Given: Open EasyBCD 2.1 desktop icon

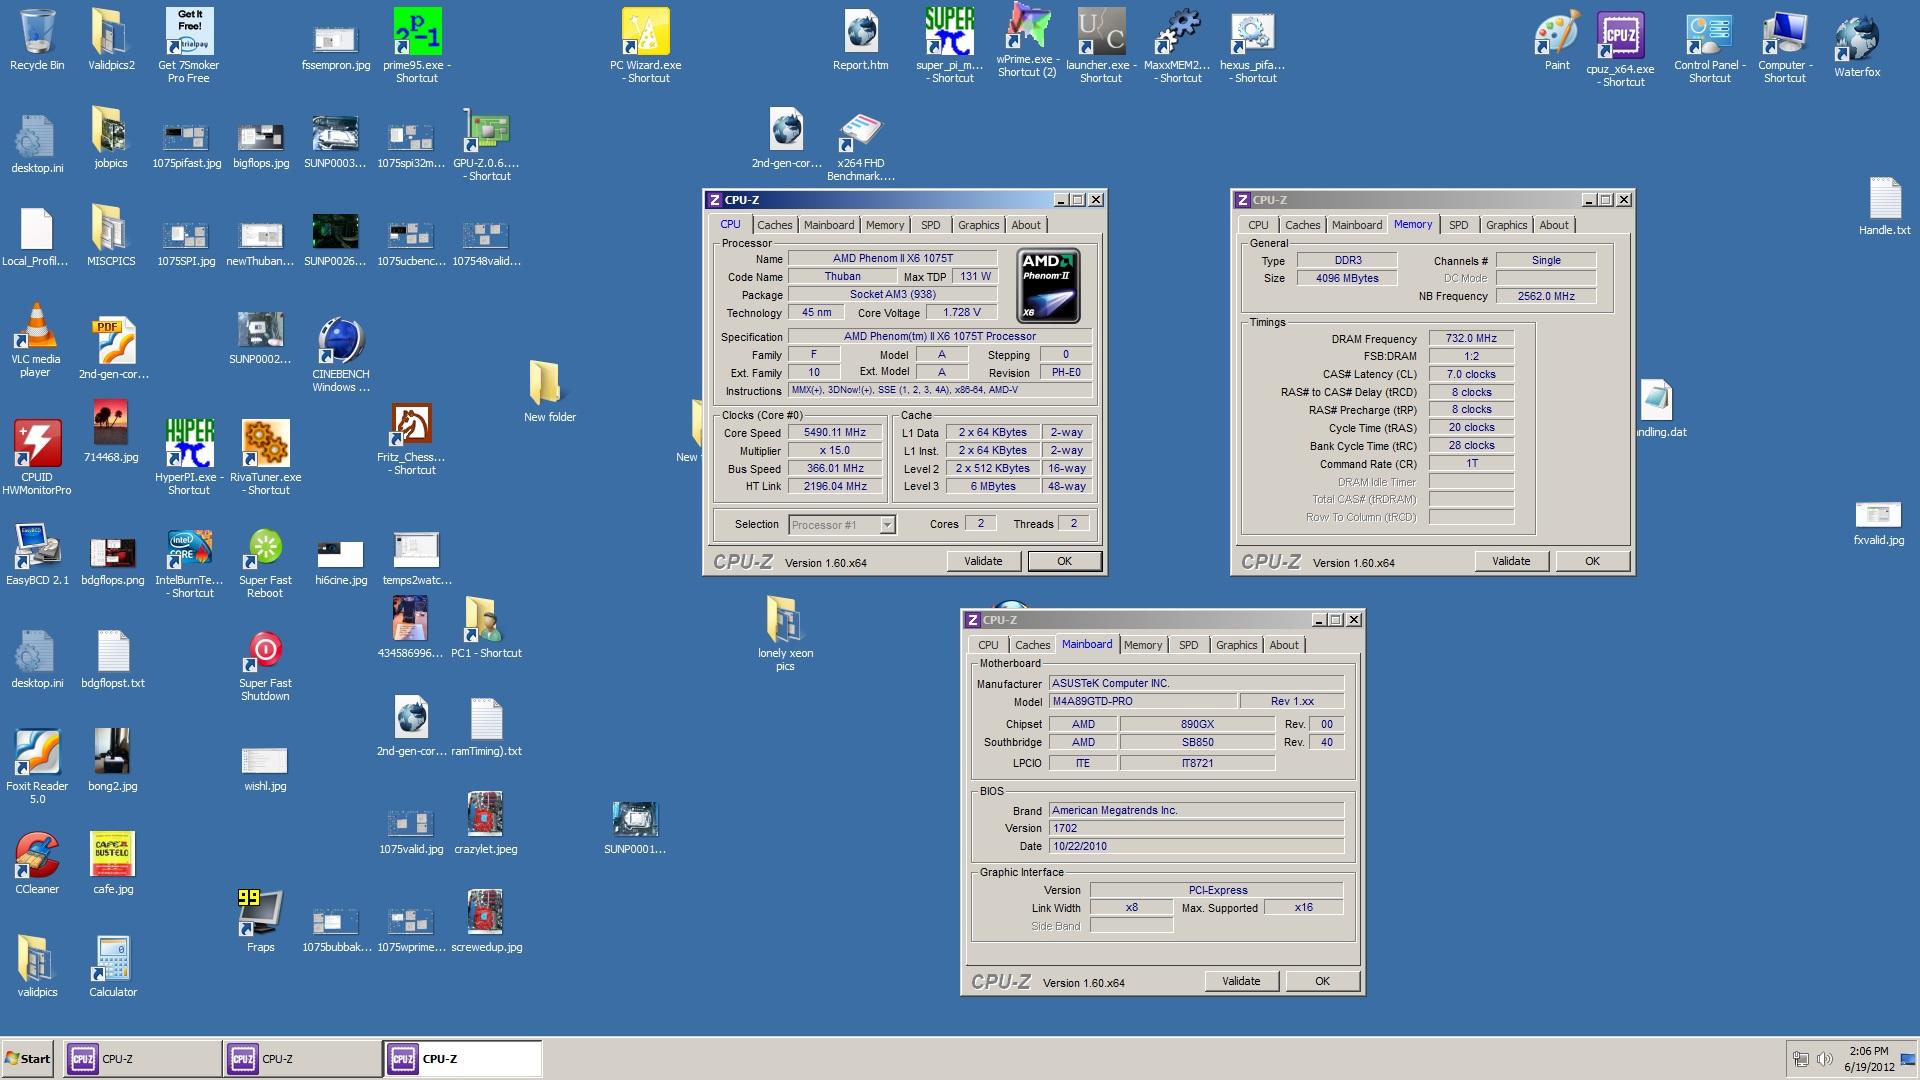Looking at the screenshot, I should point(37,555).
